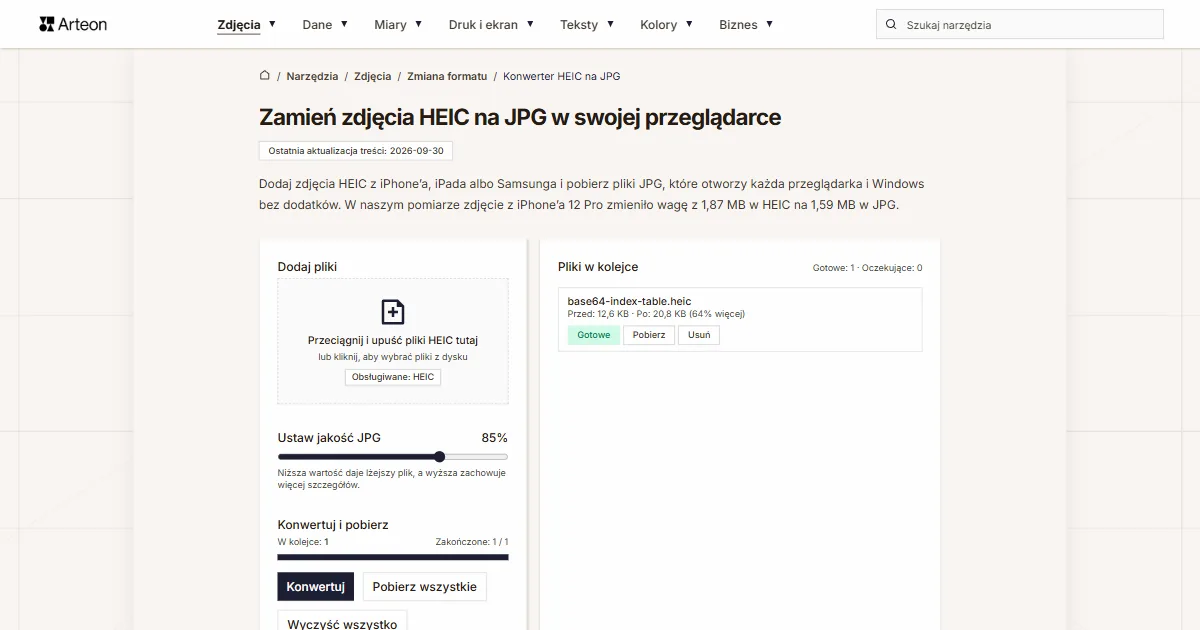Screen dimensions: 1200x630
Task: Click the Konwertuj i pobierz heading
Action: (333, 525)
